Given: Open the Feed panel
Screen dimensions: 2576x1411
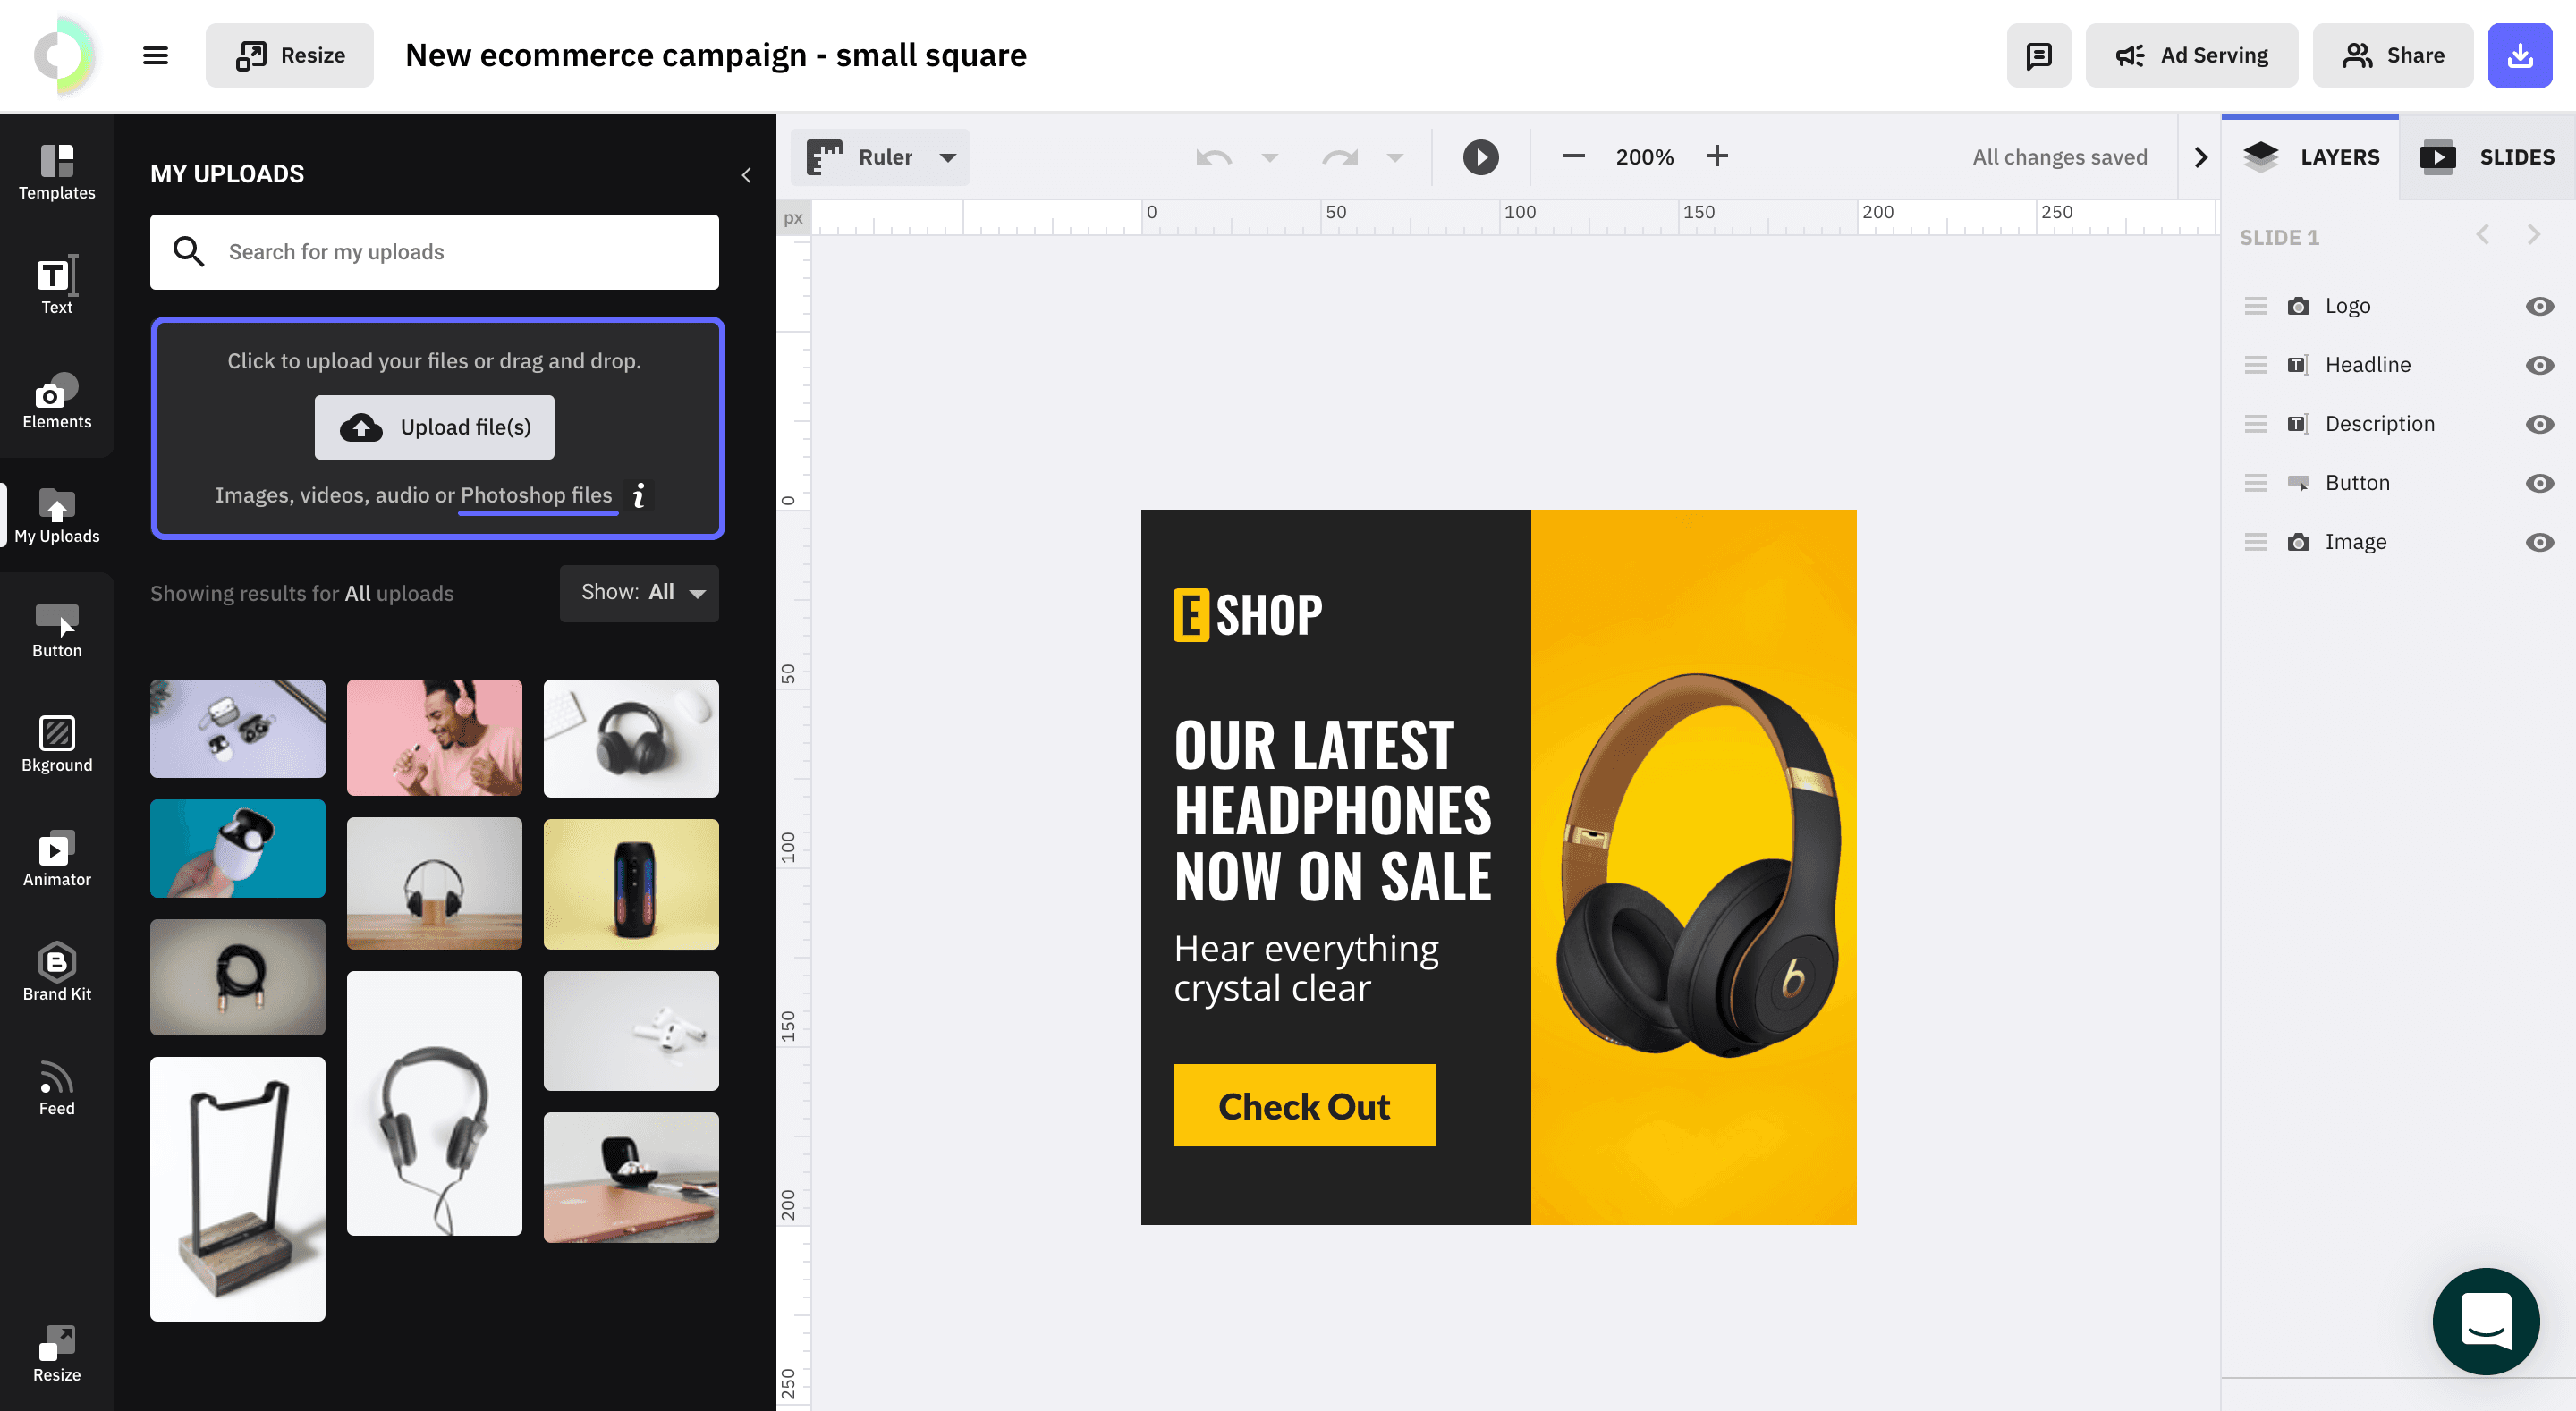Looking at the screenshot, I should point(57,1088).
